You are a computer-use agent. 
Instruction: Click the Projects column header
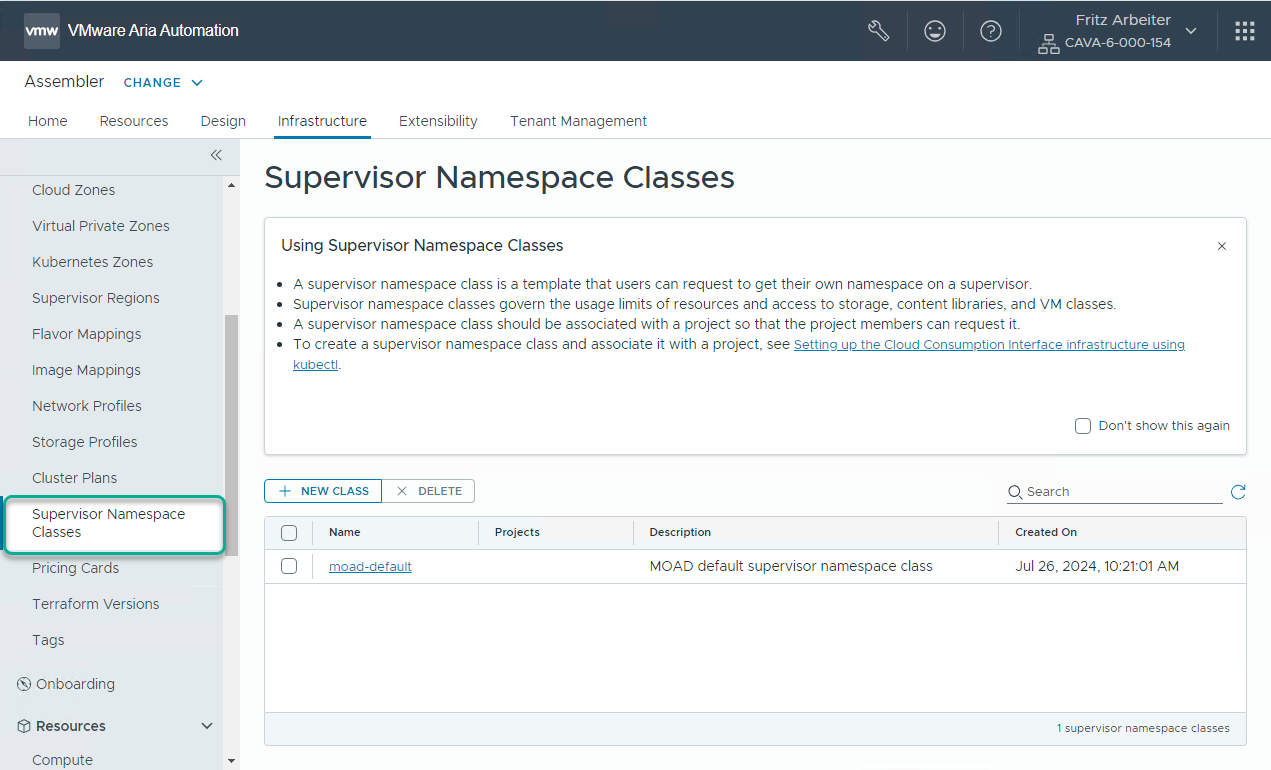(517, 532)
